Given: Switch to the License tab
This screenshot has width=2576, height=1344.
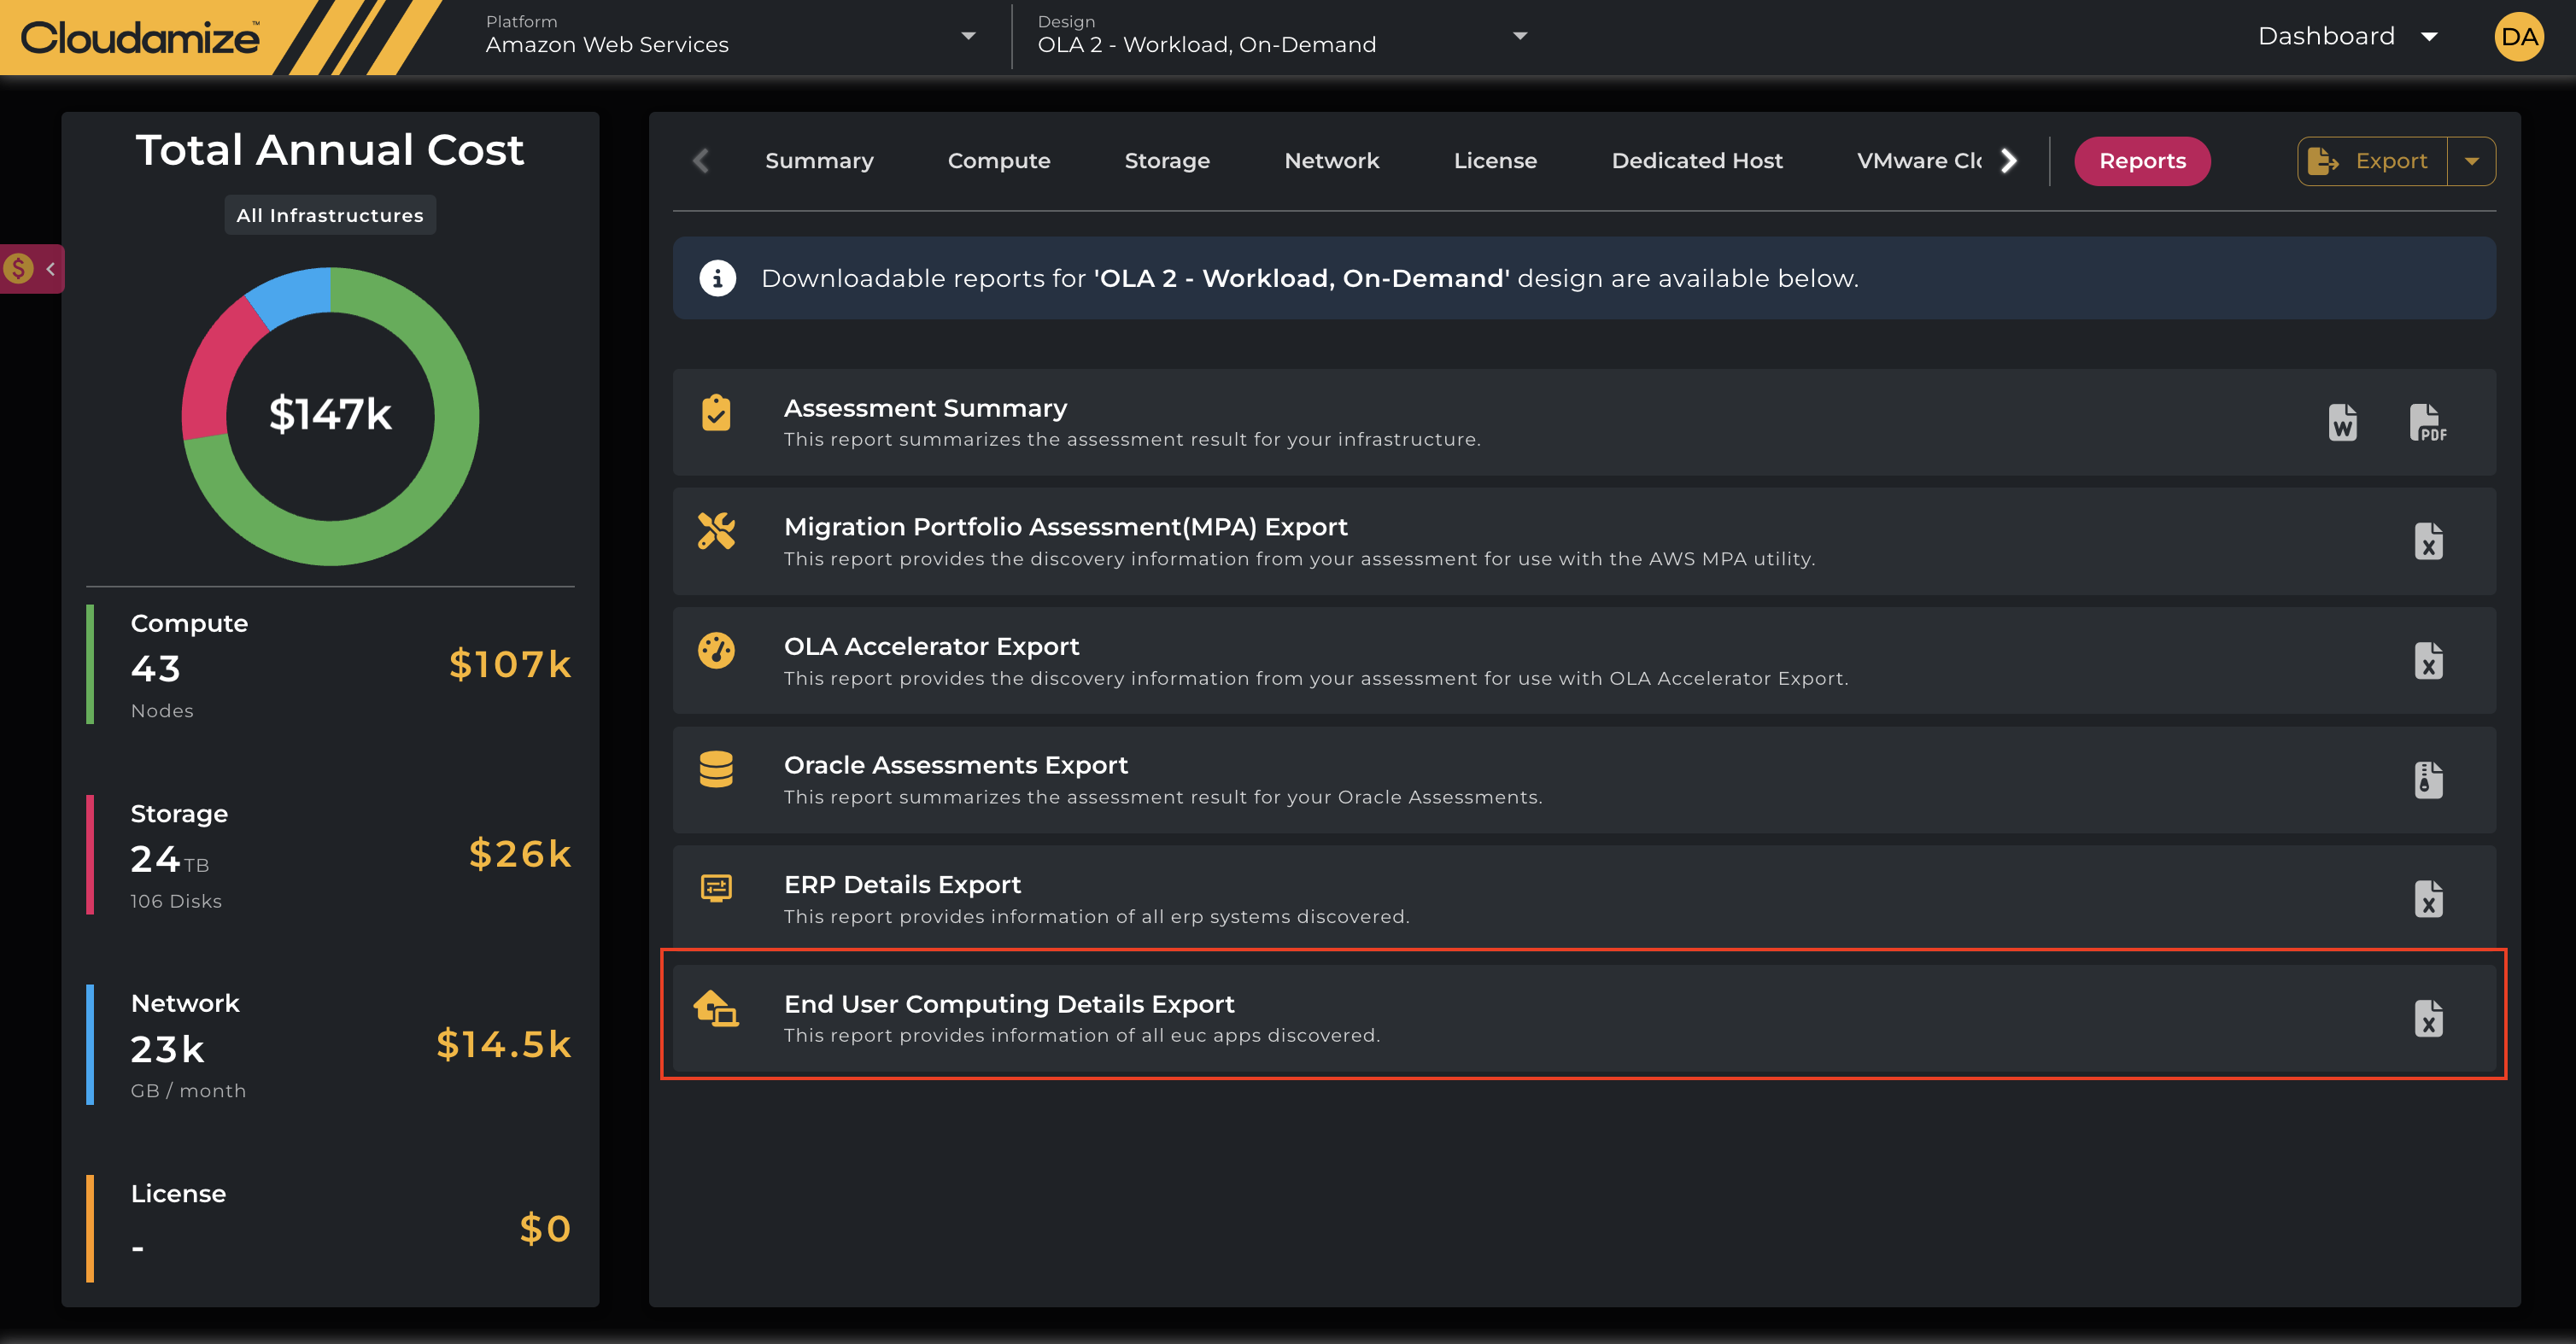Looking at the screenshot, I should coord(1495,161).
